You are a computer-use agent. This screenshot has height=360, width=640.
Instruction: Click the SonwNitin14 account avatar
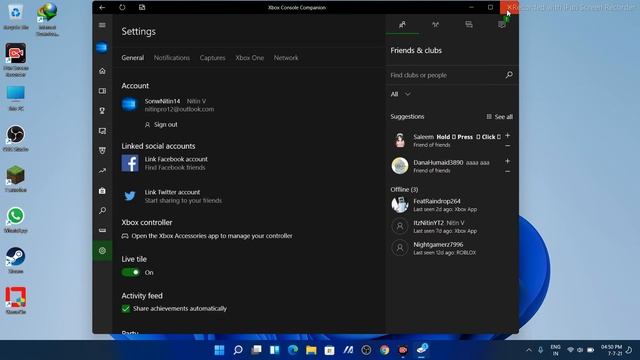tap(129, 104)
